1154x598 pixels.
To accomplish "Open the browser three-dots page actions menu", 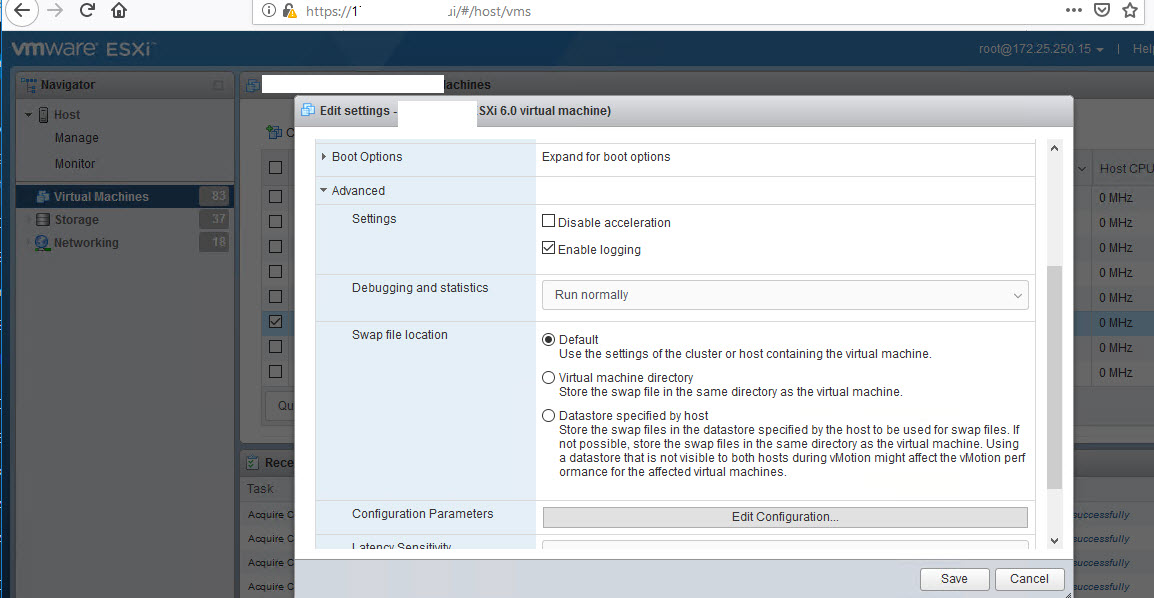I will pyautogui.click(x=1073, y=11).
